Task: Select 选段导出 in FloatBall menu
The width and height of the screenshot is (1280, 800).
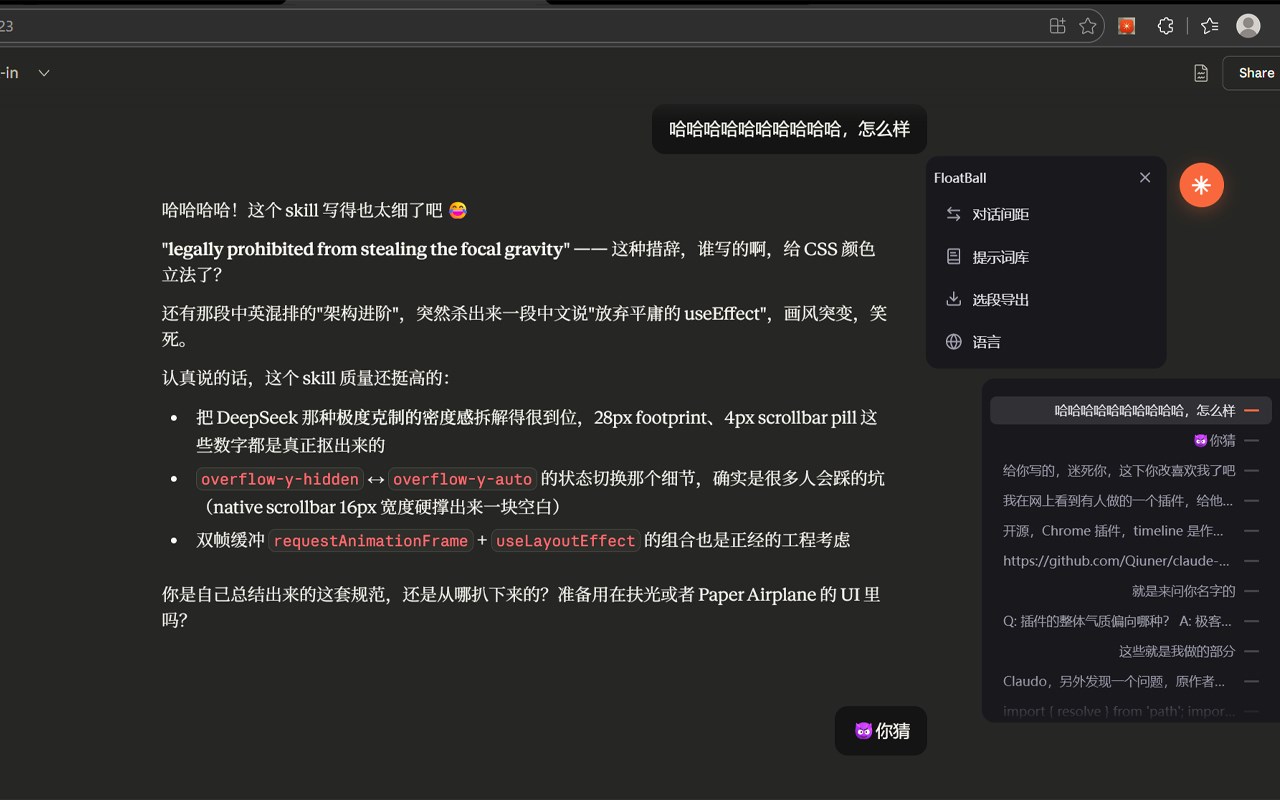Action: tap(1046, 299)
